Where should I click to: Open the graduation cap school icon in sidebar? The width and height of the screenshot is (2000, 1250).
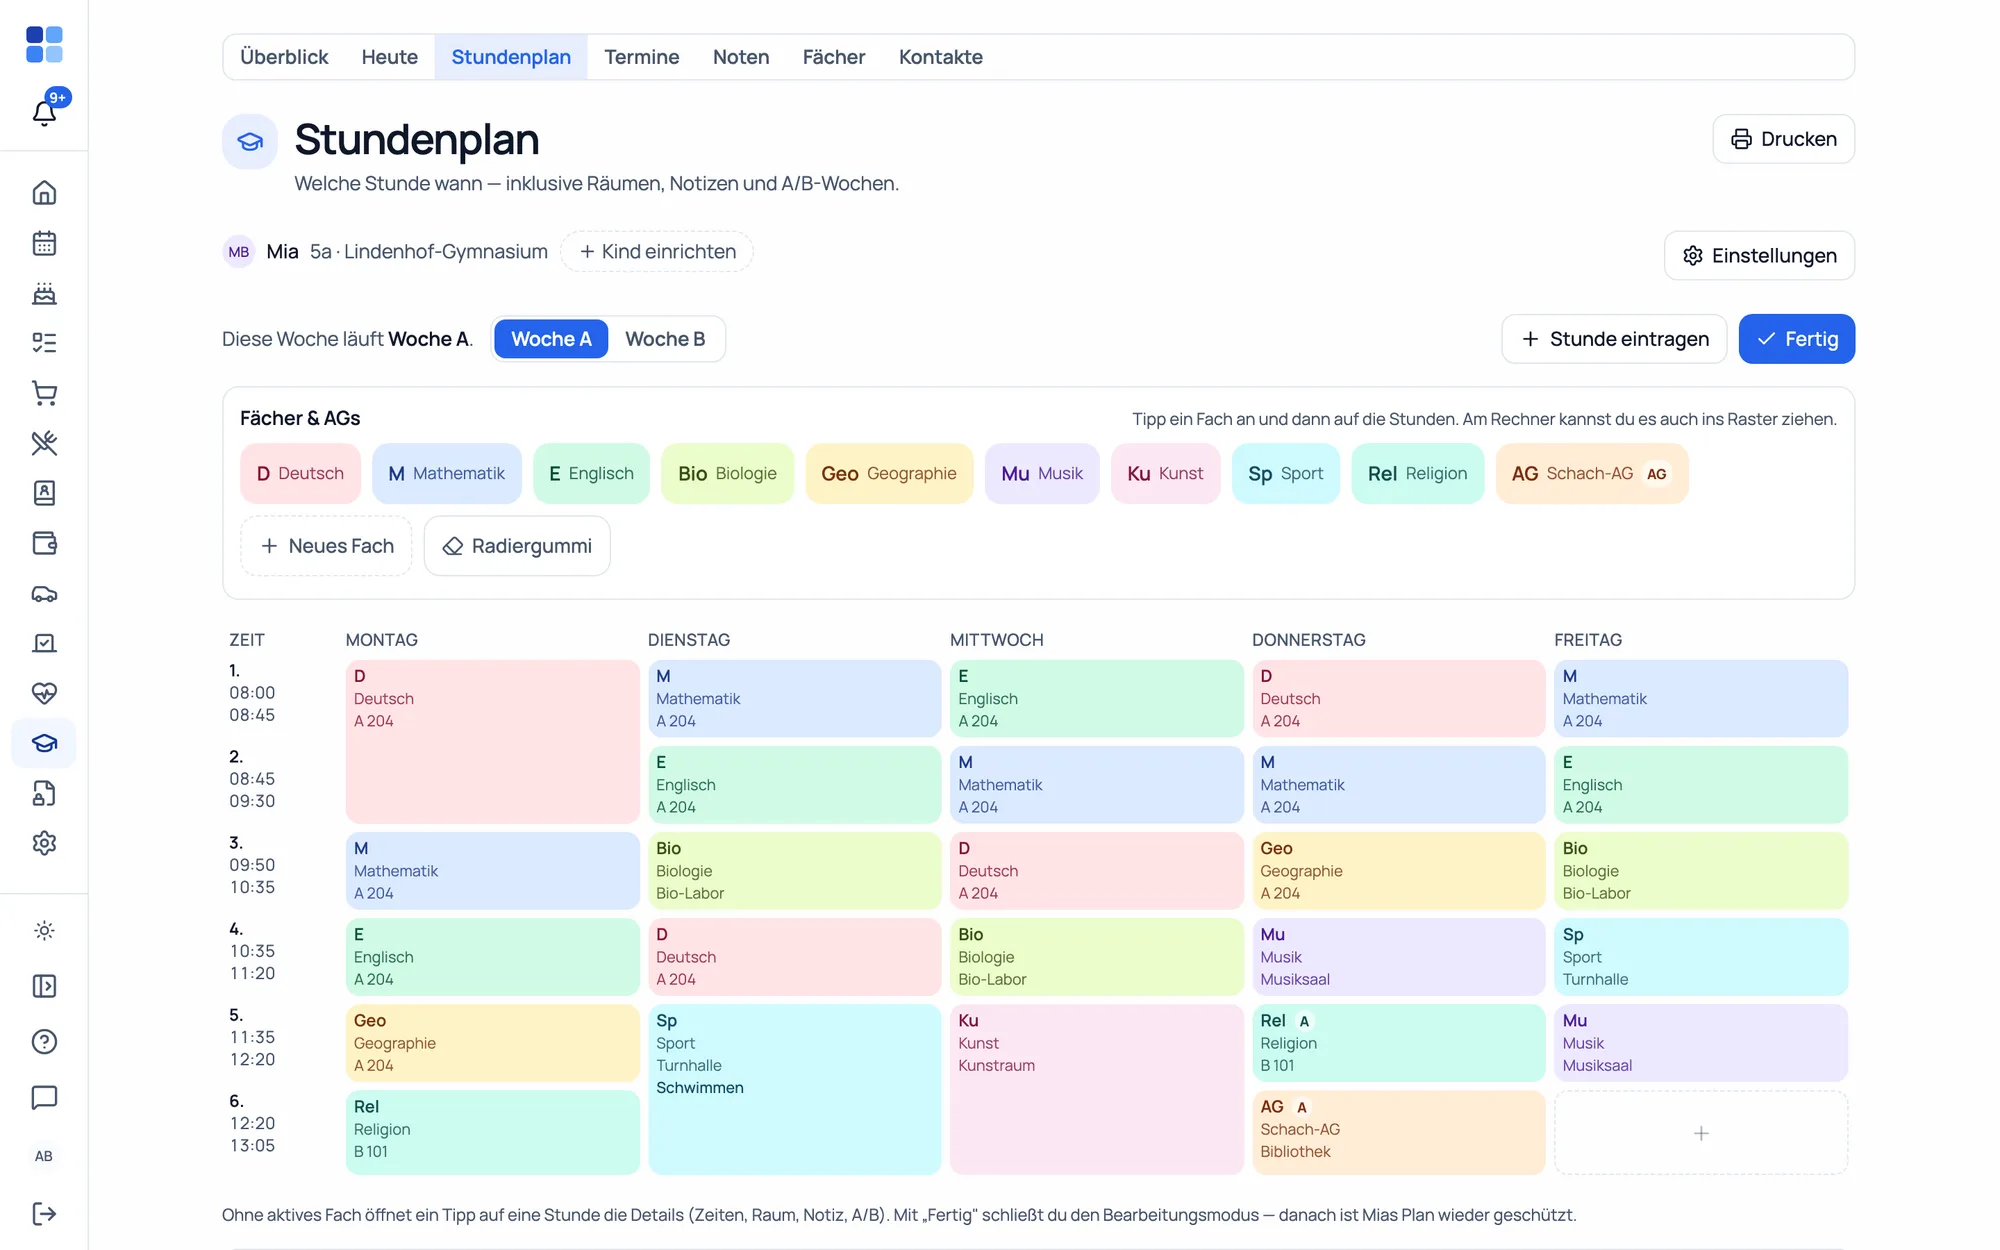point(44,743)
